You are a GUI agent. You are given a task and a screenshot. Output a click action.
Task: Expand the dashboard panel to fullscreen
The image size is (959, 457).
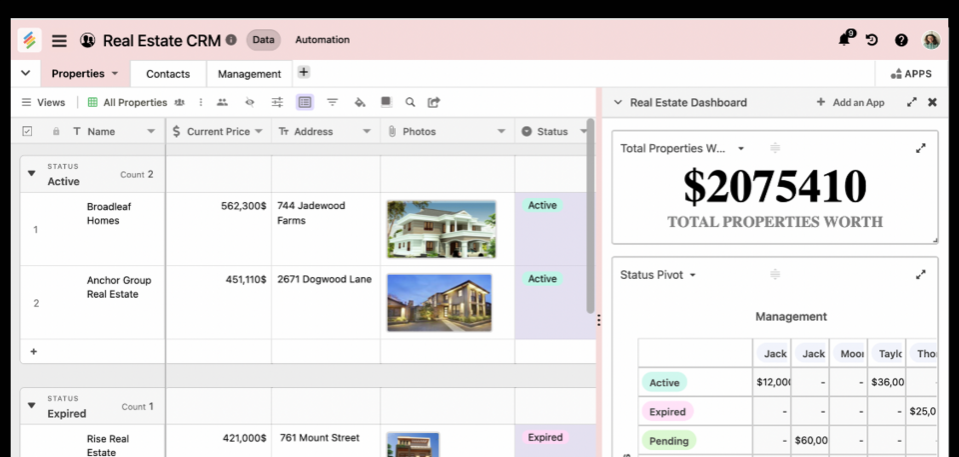coord(912,102)
